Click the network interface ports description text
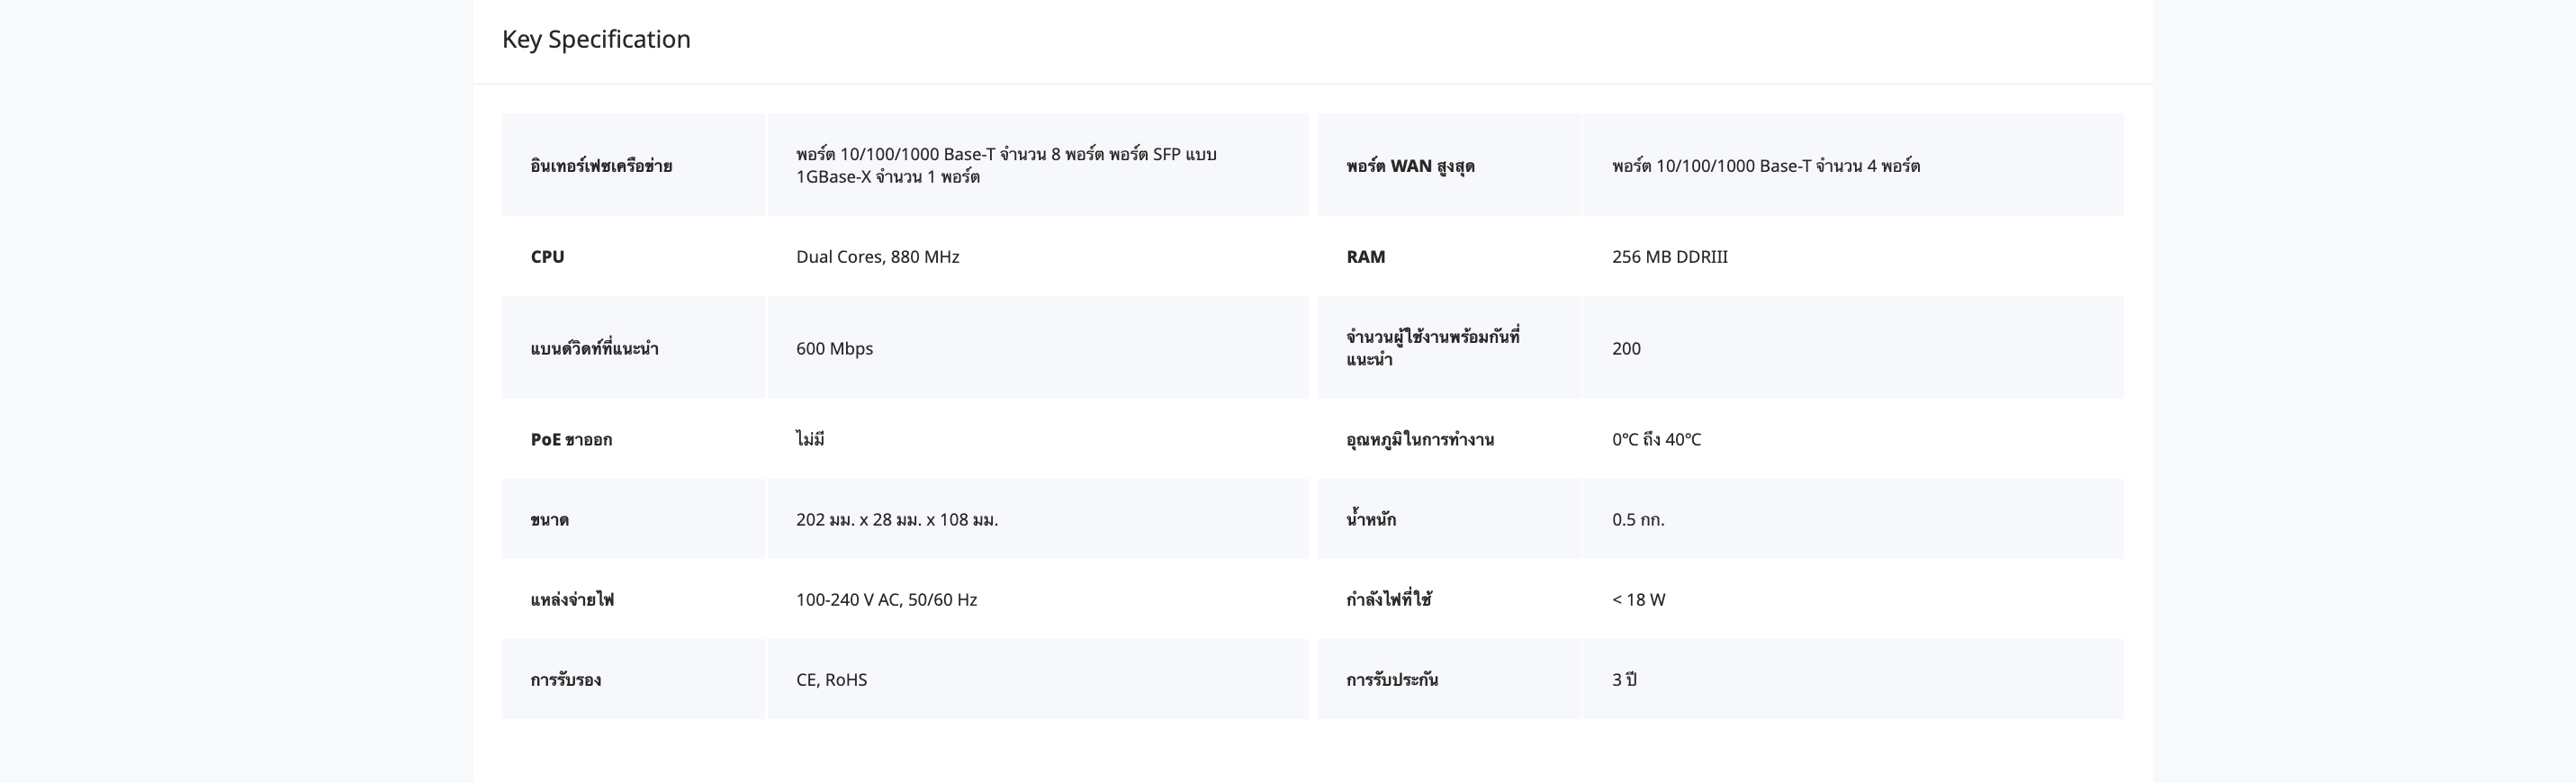The width and height of the screenshot is (2576, 783). click(1005, 166)
